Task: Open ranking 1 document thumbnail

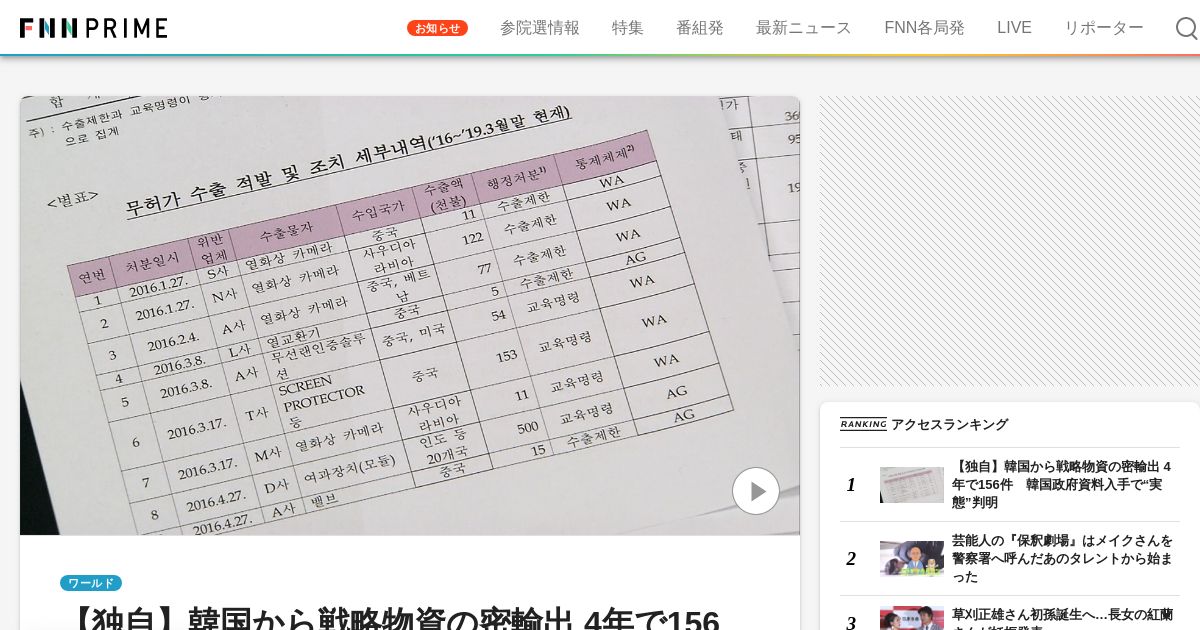Action: point(912,485)
